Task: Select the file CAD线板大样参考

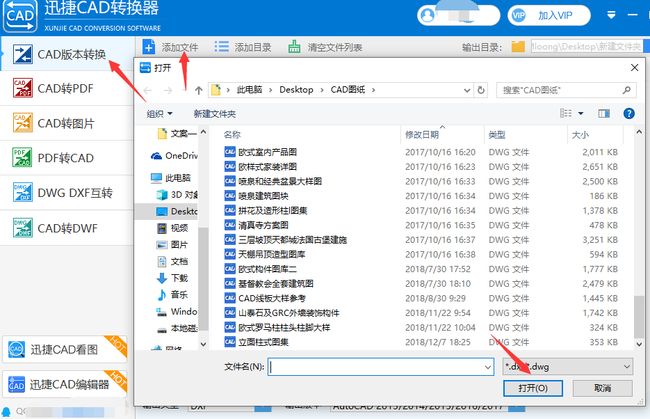Action: 265,298
